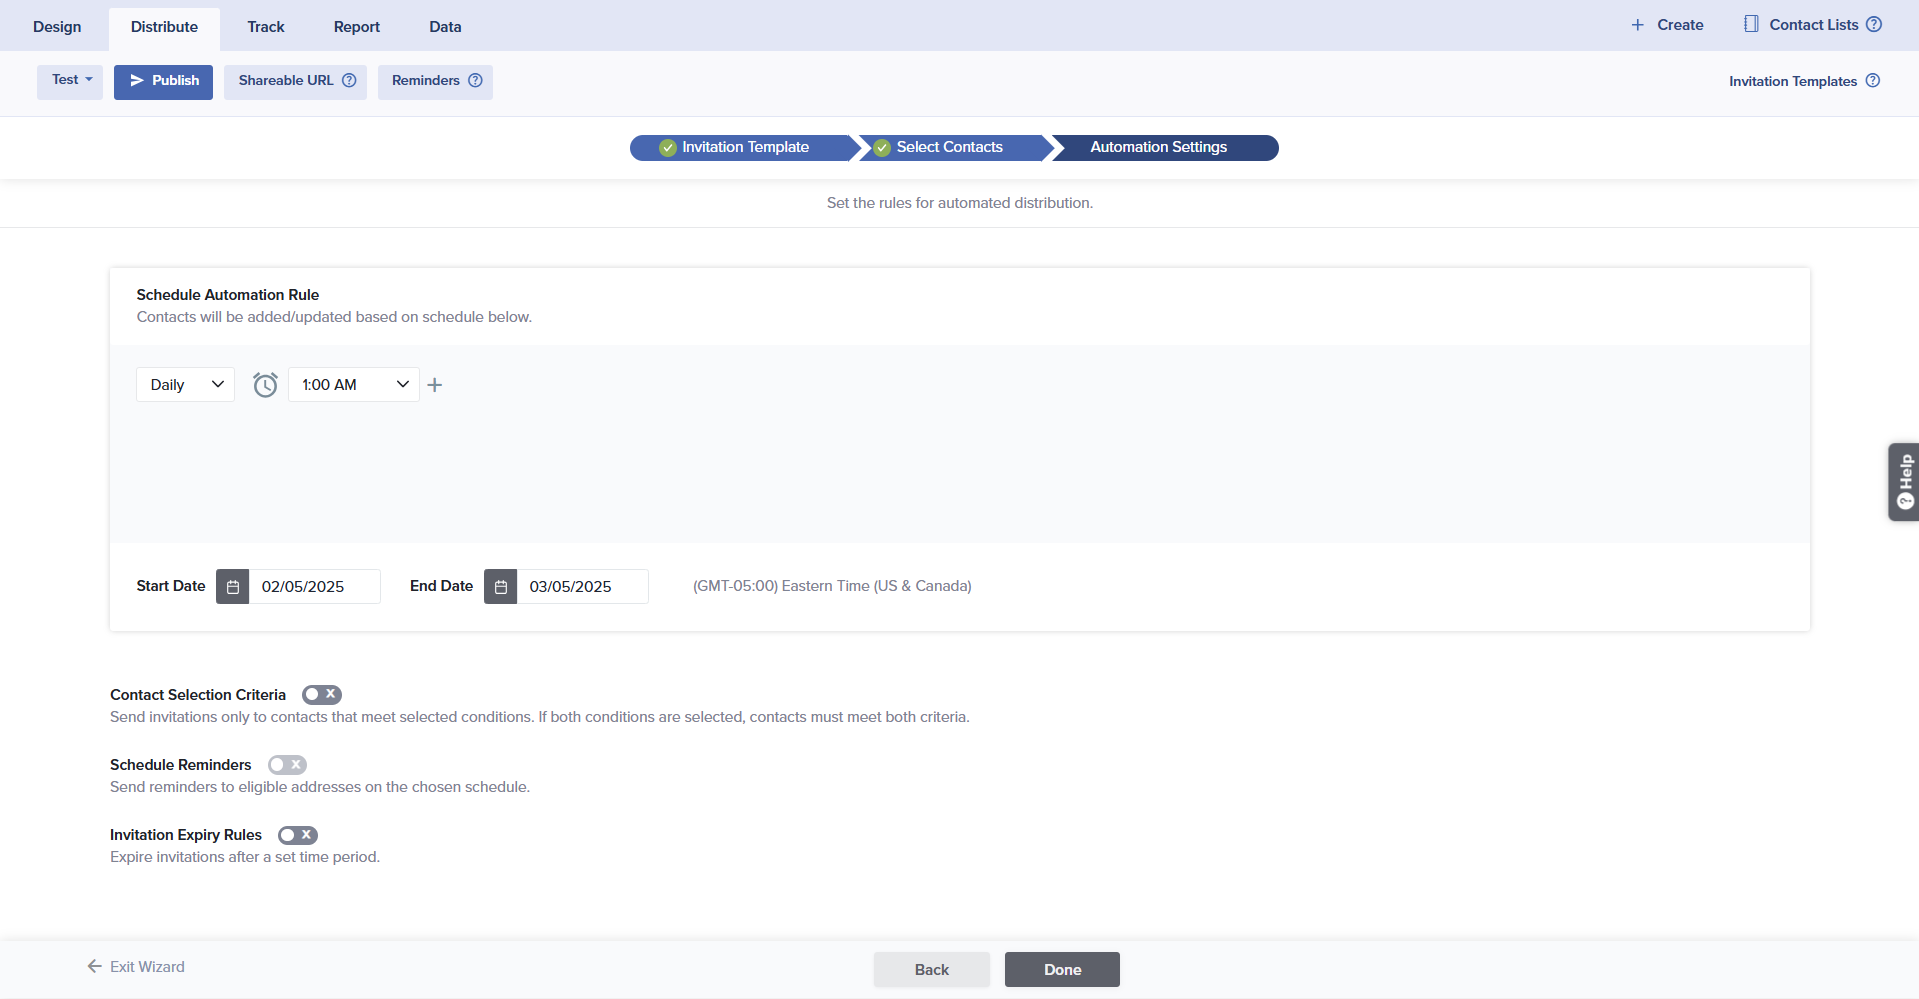The image size is (1919, 999).
Task: Enable Invitation Expiry Rules toggle
Action: point(298,835)
